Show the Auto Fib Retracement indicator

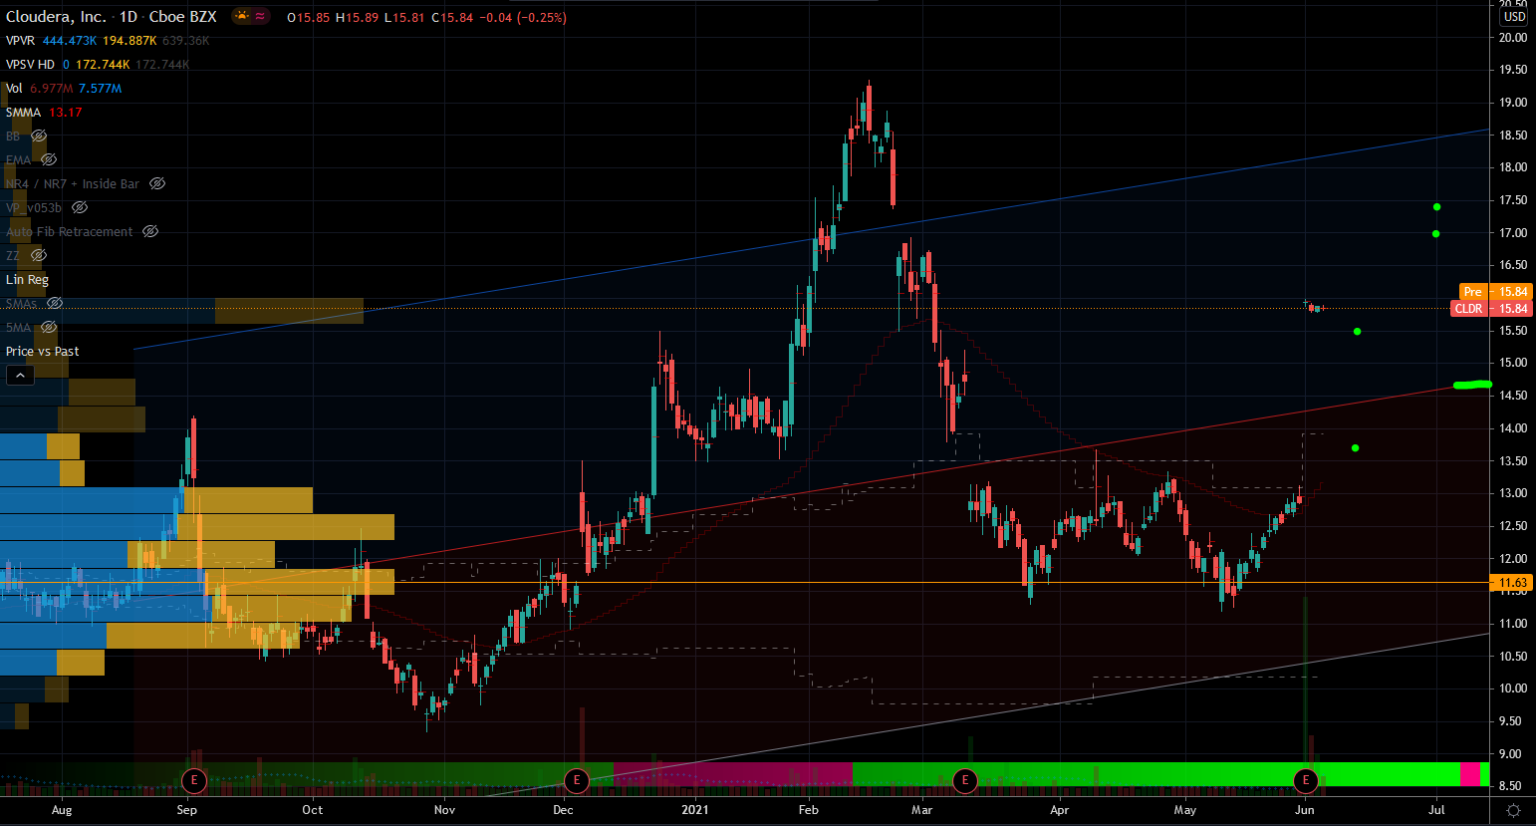point(150,231)
